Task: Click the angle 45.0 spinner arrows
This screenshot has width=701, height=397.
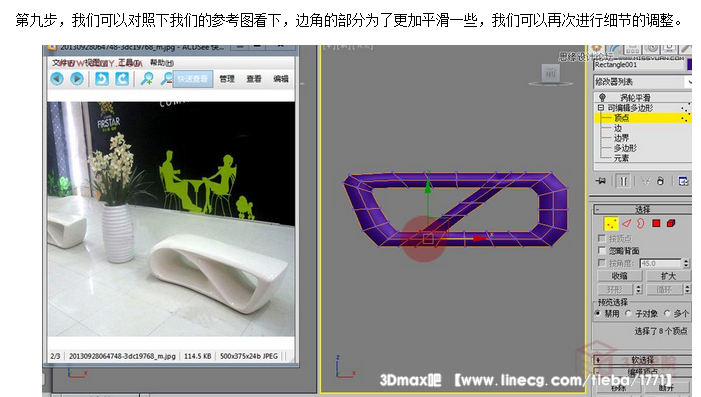Action: (x=686, y=263)
